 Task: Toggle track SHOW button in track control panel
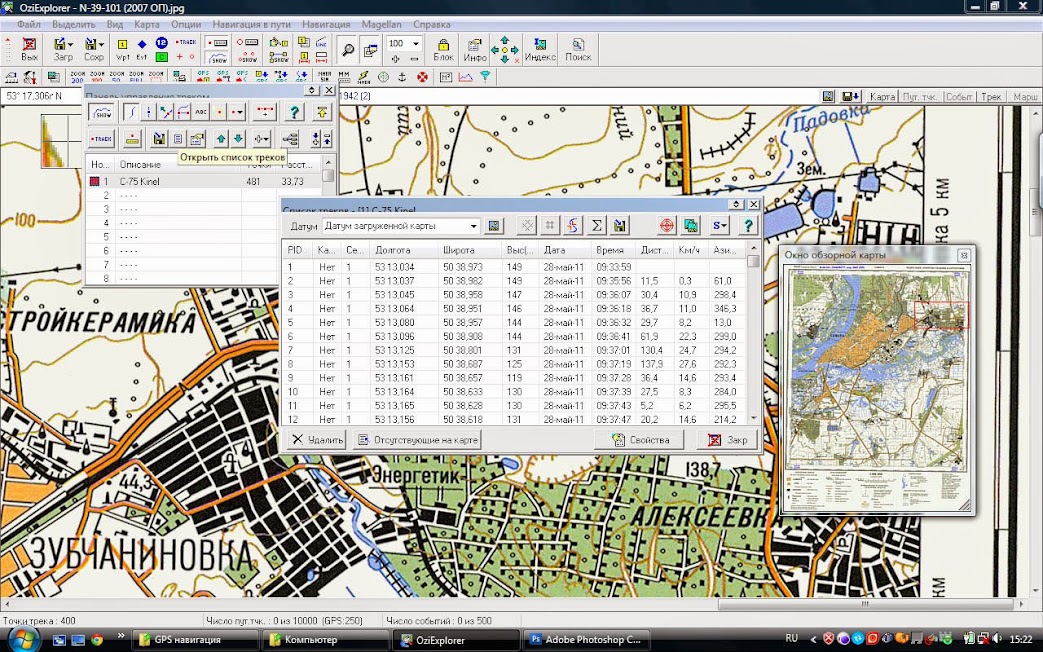pyautogui.click(x=102, y=112)
